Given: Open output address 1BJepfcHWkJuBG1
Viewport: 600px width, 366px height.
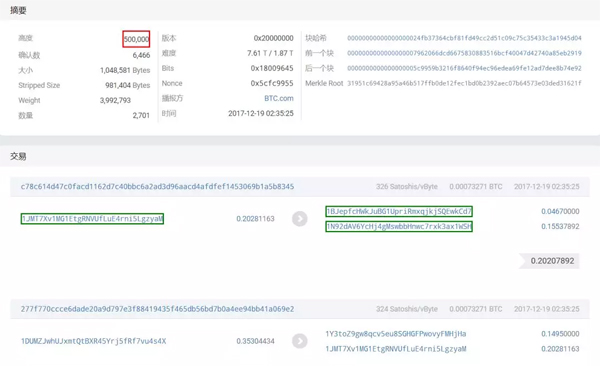Looking at the screenshot, I should (399, 211).
